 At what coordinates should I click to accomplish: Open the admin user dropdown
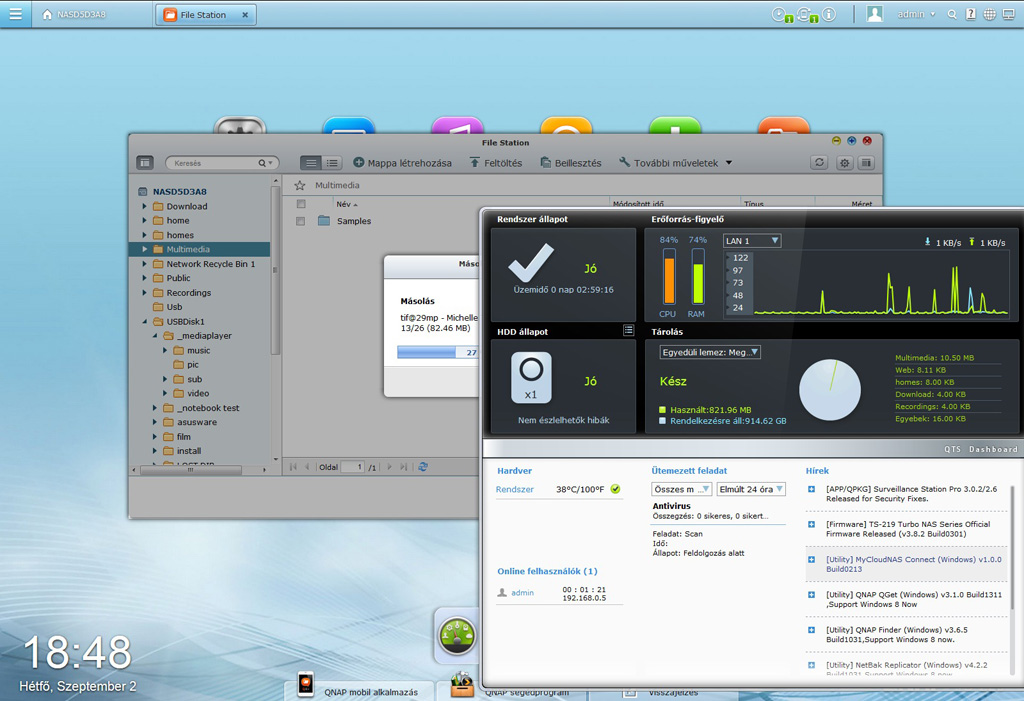916,14
